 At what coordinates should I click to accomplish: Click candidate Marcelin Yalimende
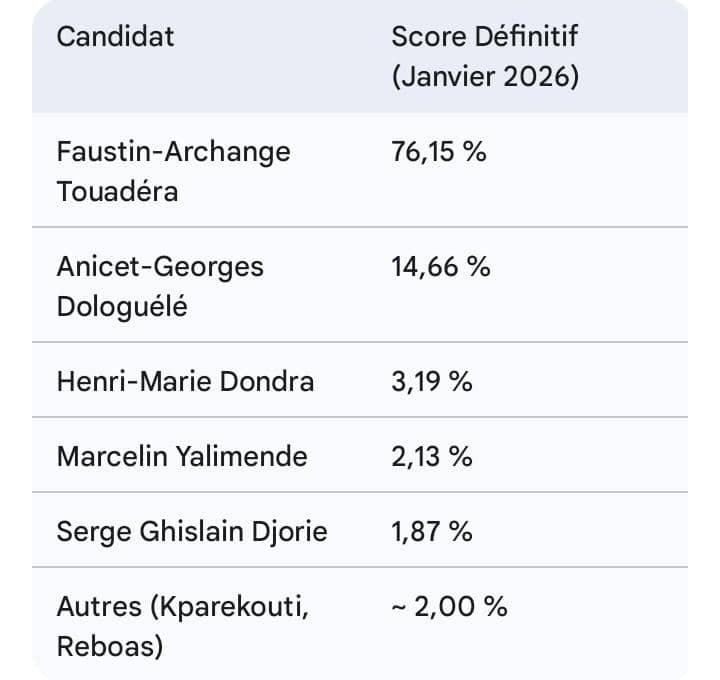point(182,456)
